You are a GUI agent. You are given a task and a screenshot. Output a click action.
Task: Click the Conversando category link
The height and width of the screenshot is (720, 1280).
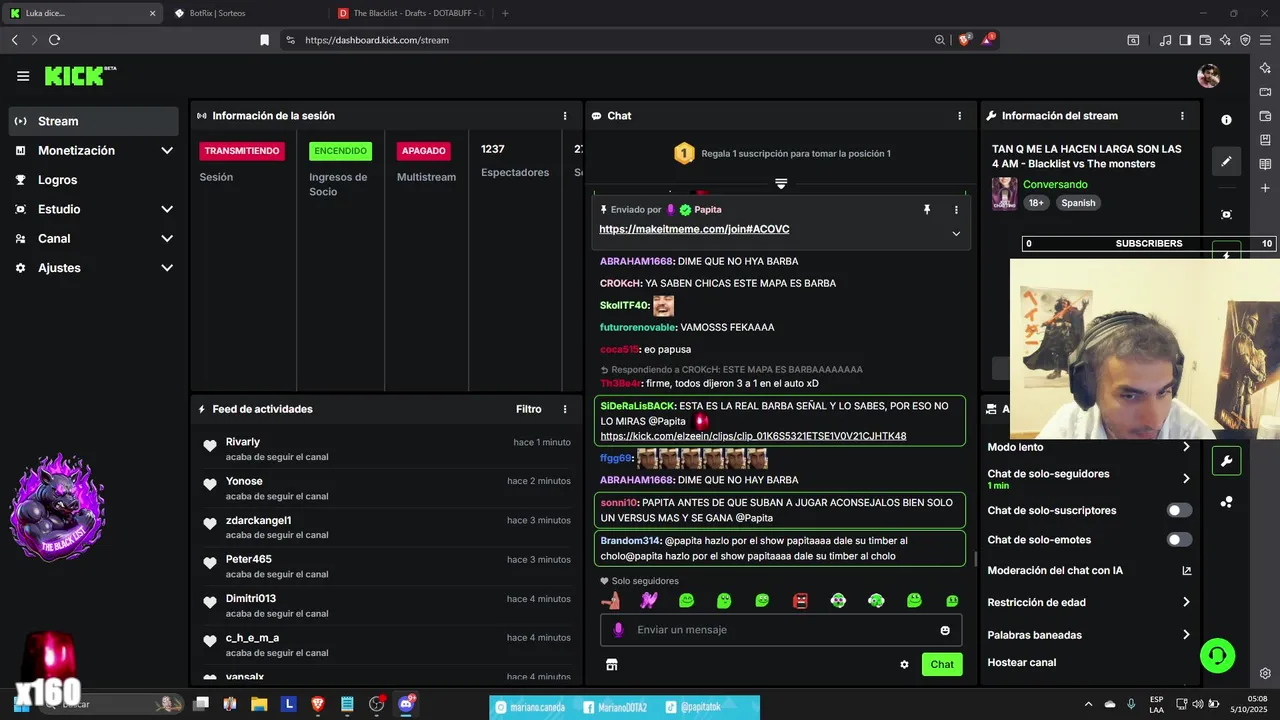pyautogui.click(x=1055, y=185)
